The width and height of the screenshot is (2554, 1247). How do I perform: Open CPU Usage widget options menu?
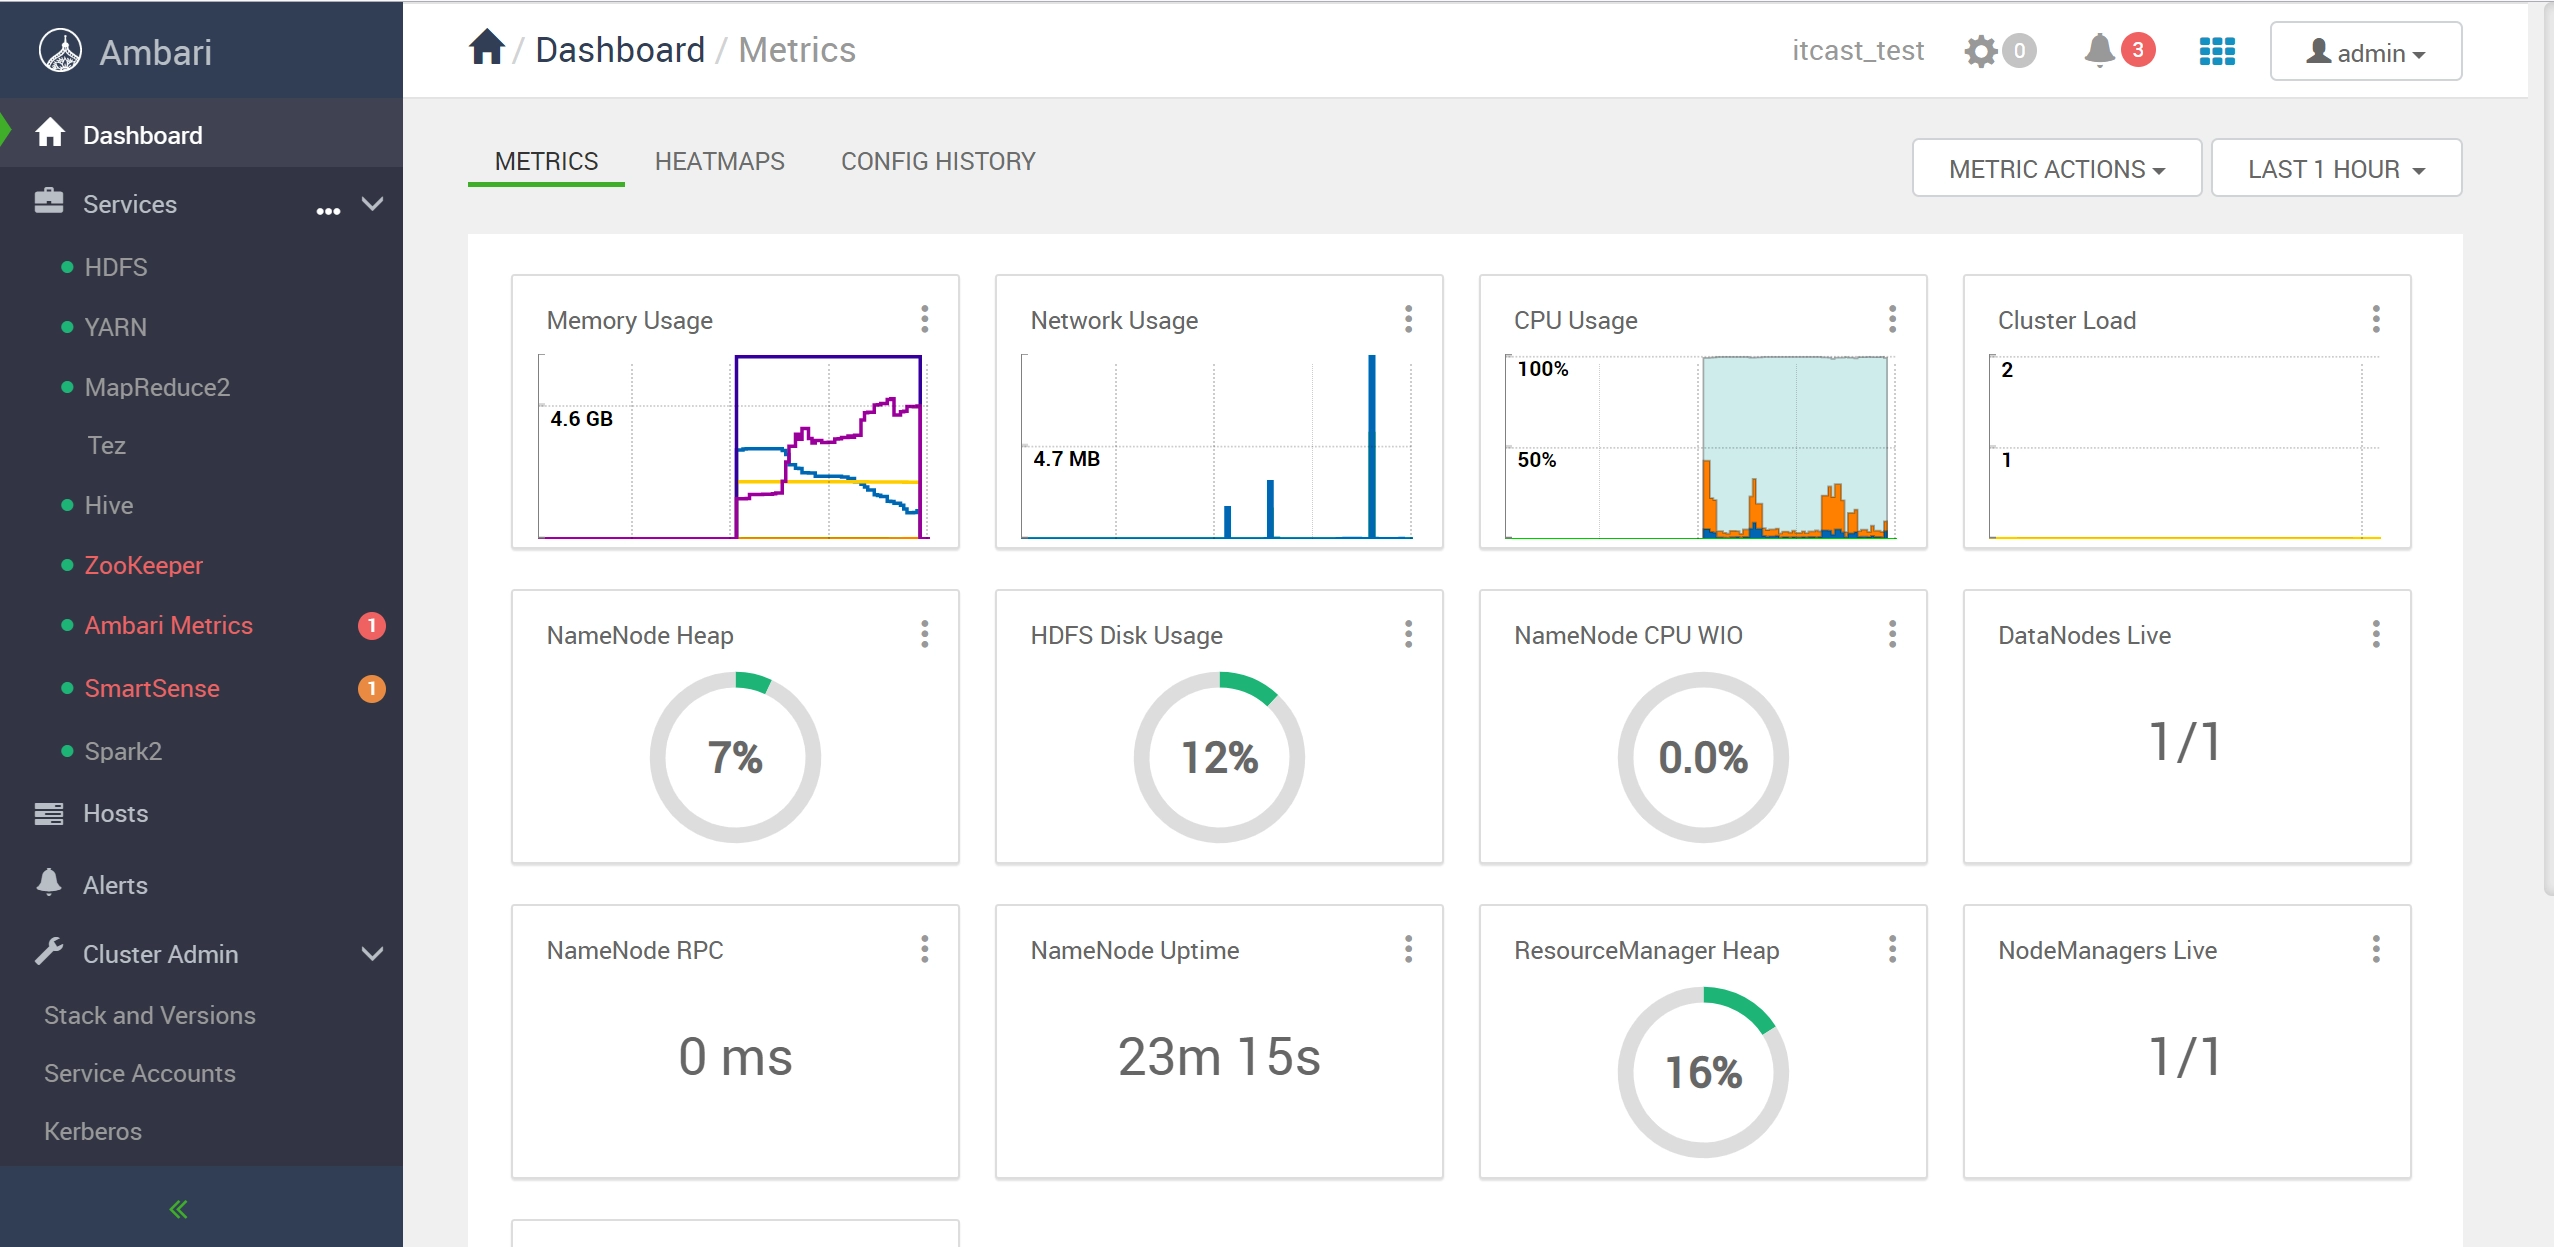[x=1893, y=319]
